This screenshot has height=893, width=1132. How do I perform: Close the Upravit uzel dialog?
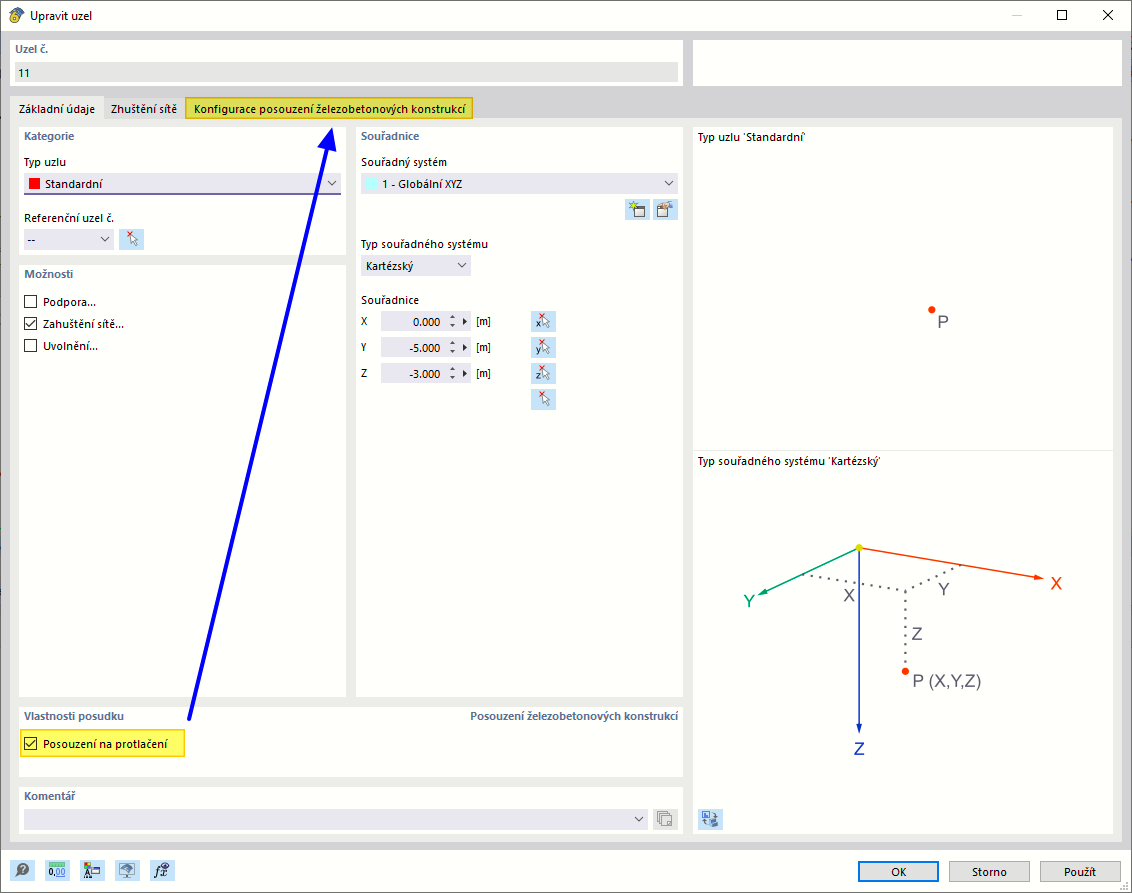[1107, 15]
